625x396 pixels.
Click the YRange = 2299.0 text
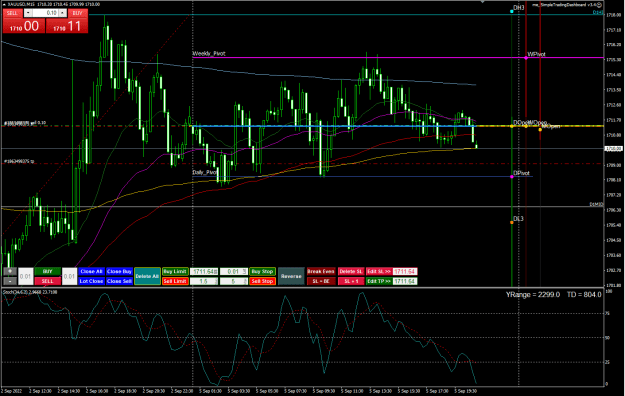[533, 295]
